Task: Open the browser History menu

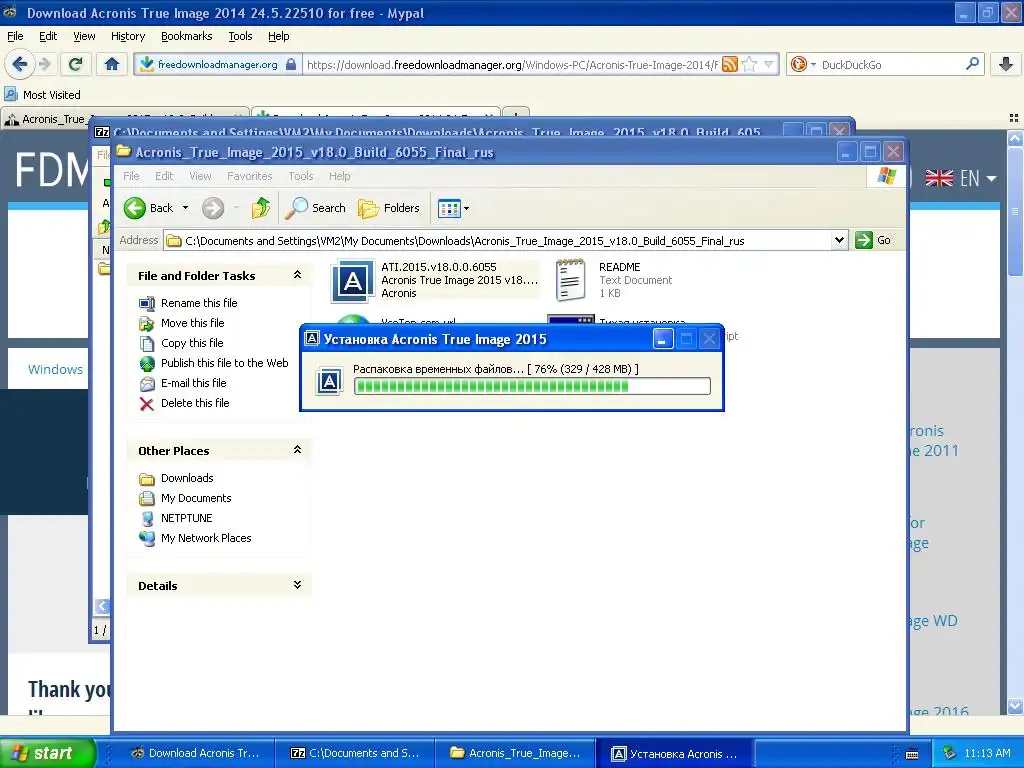Action: [128, 36]
